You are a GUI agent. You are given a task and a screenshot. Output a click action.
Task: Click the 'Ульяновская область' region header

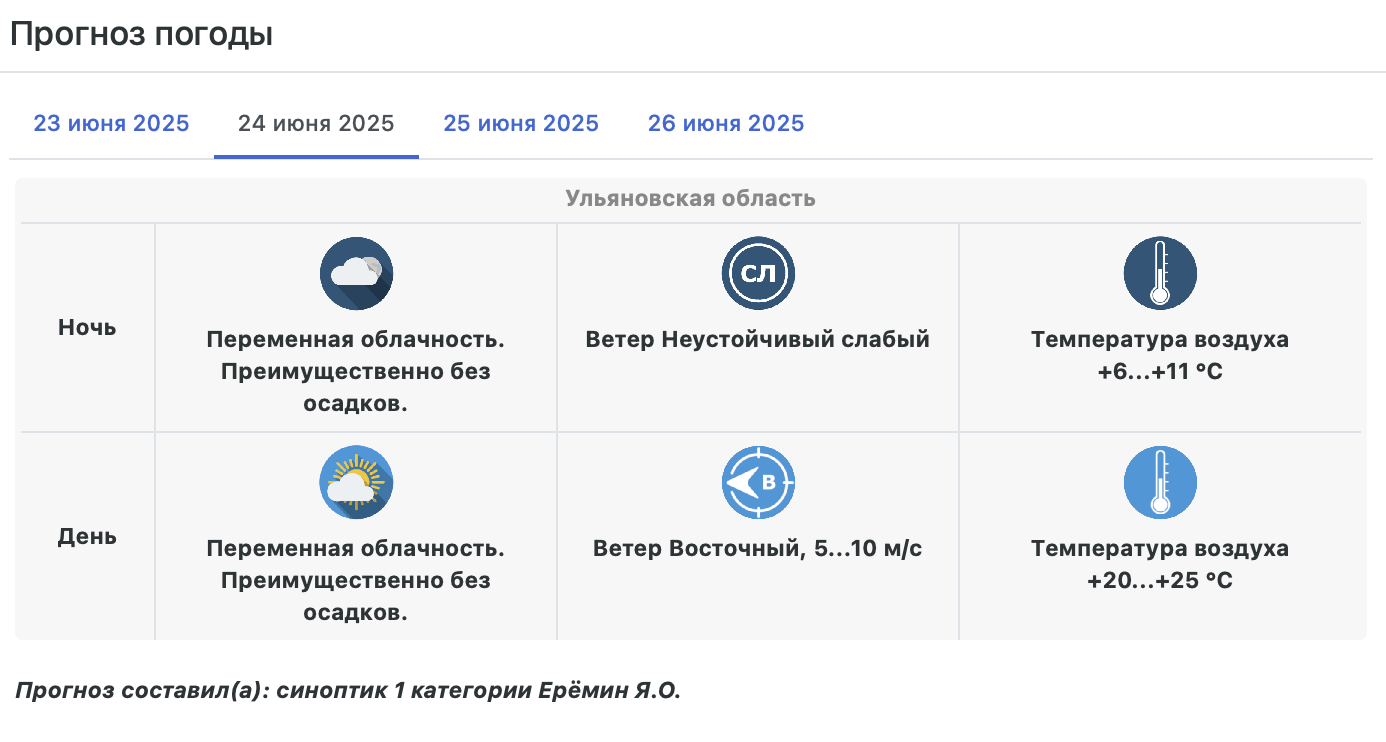(x=690, y=199)
